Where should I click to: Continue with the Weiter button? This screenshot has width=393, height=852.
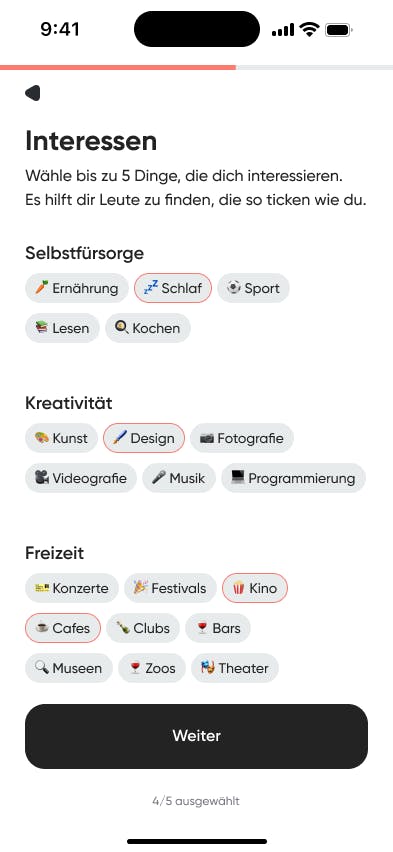(x=196, y=736)
